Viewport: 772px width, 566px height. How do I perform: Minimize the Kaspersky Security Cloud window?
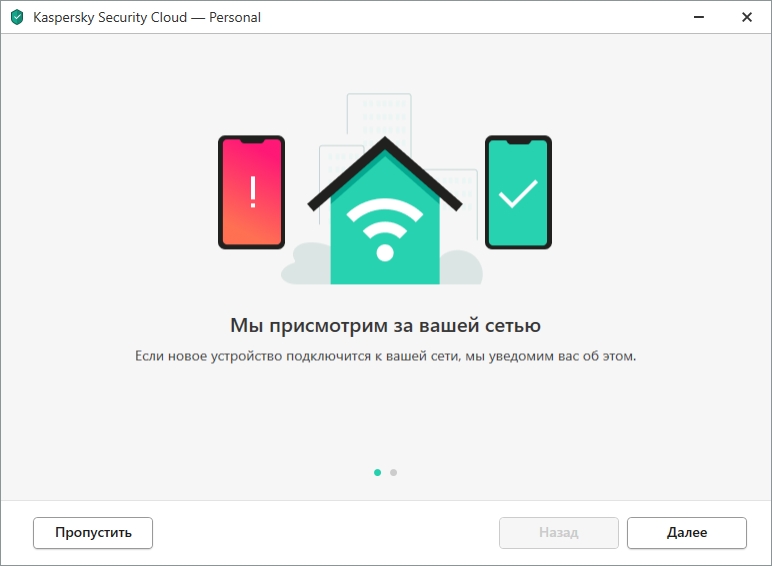pos(699,17)
